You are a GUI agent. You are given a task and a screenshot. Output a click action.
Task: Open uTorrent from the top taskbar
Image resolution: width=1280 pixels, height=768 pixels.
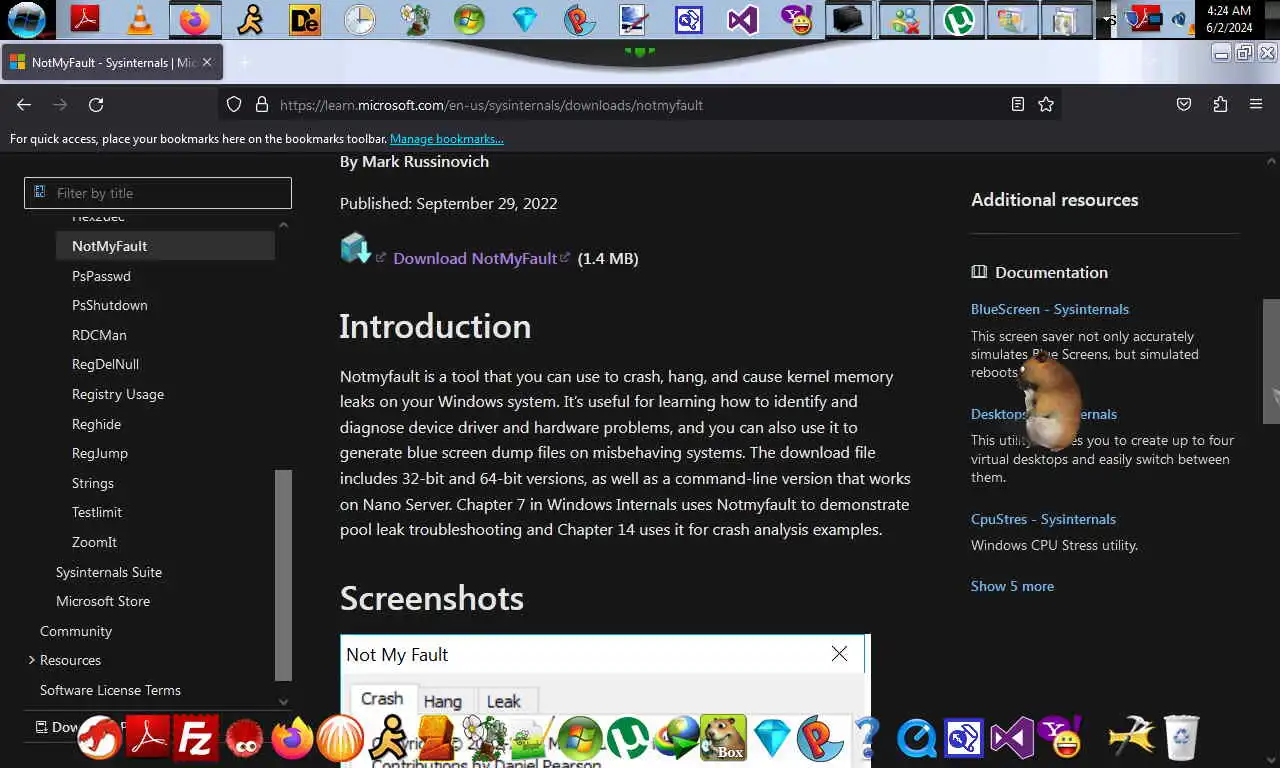coord(959,19)
